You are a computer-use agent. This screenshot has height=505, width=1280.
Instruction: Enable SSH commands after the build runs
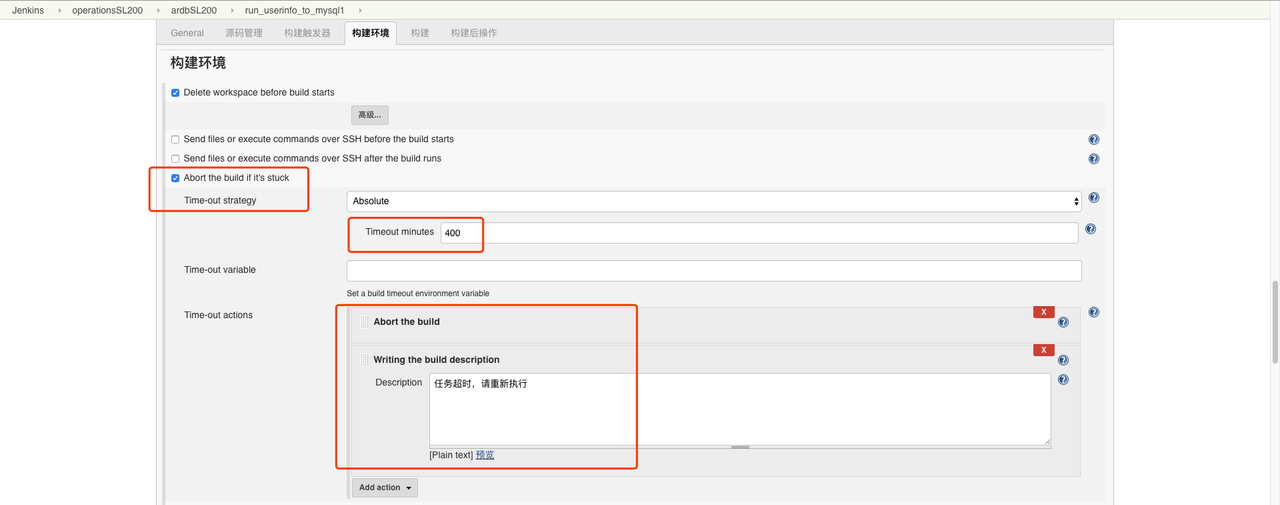click(x=175, y=158)
